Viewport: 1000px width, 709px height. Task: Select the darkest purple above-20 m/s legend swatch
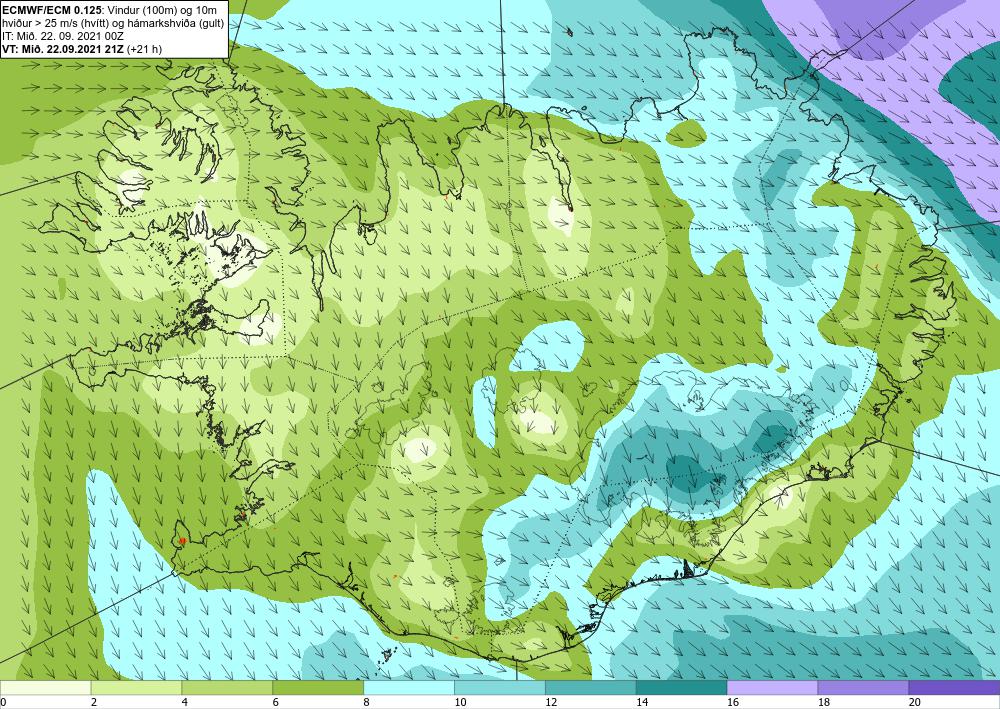(x=954, y=687)
